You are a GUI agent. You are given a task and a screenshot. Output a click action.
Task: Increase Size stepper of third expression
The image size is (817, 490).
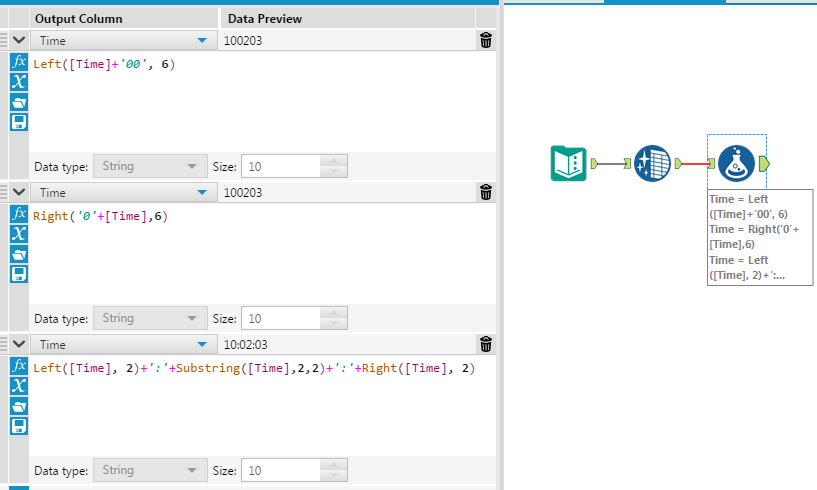[x=333, y=464]
